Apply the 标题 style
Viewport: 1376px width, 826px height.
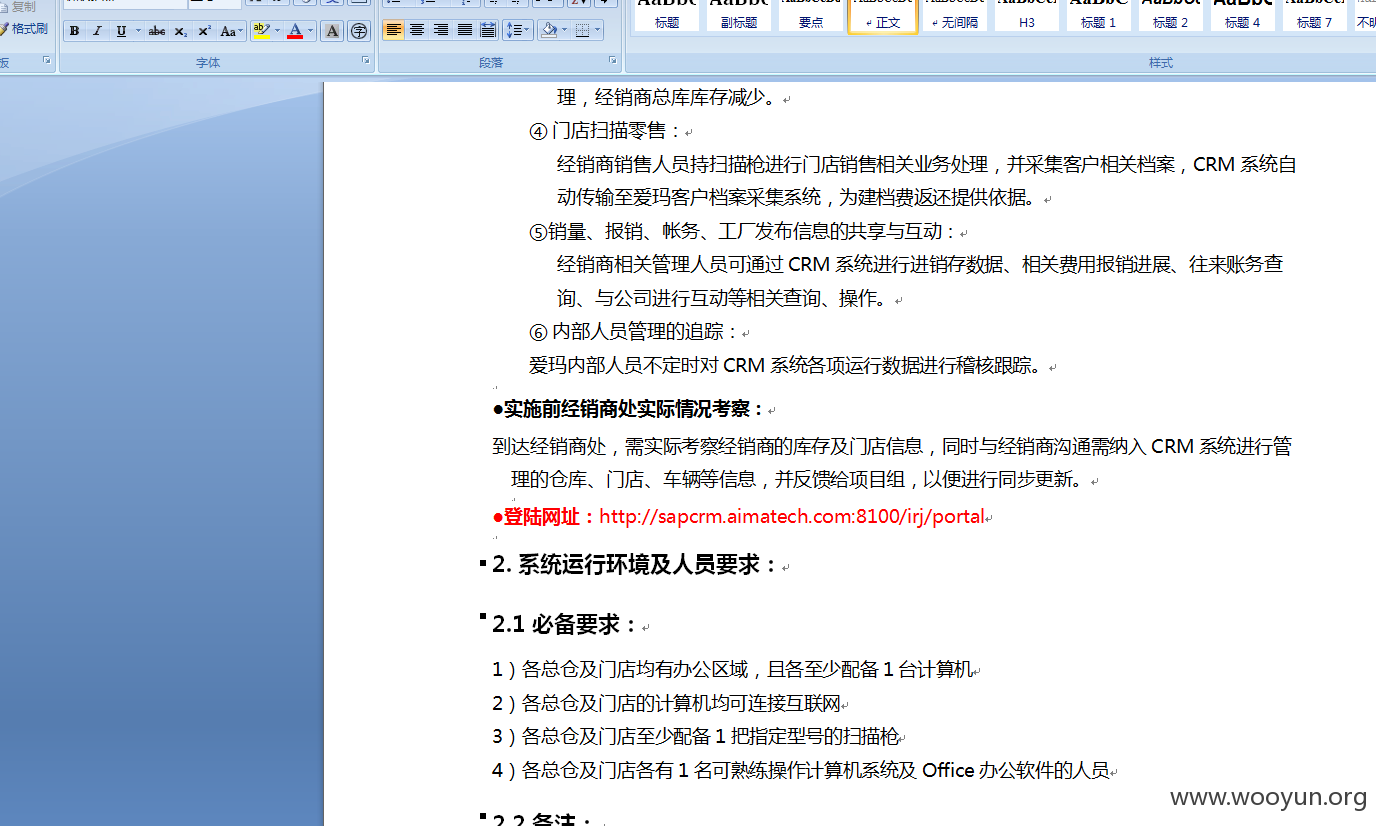coord(667,15)
